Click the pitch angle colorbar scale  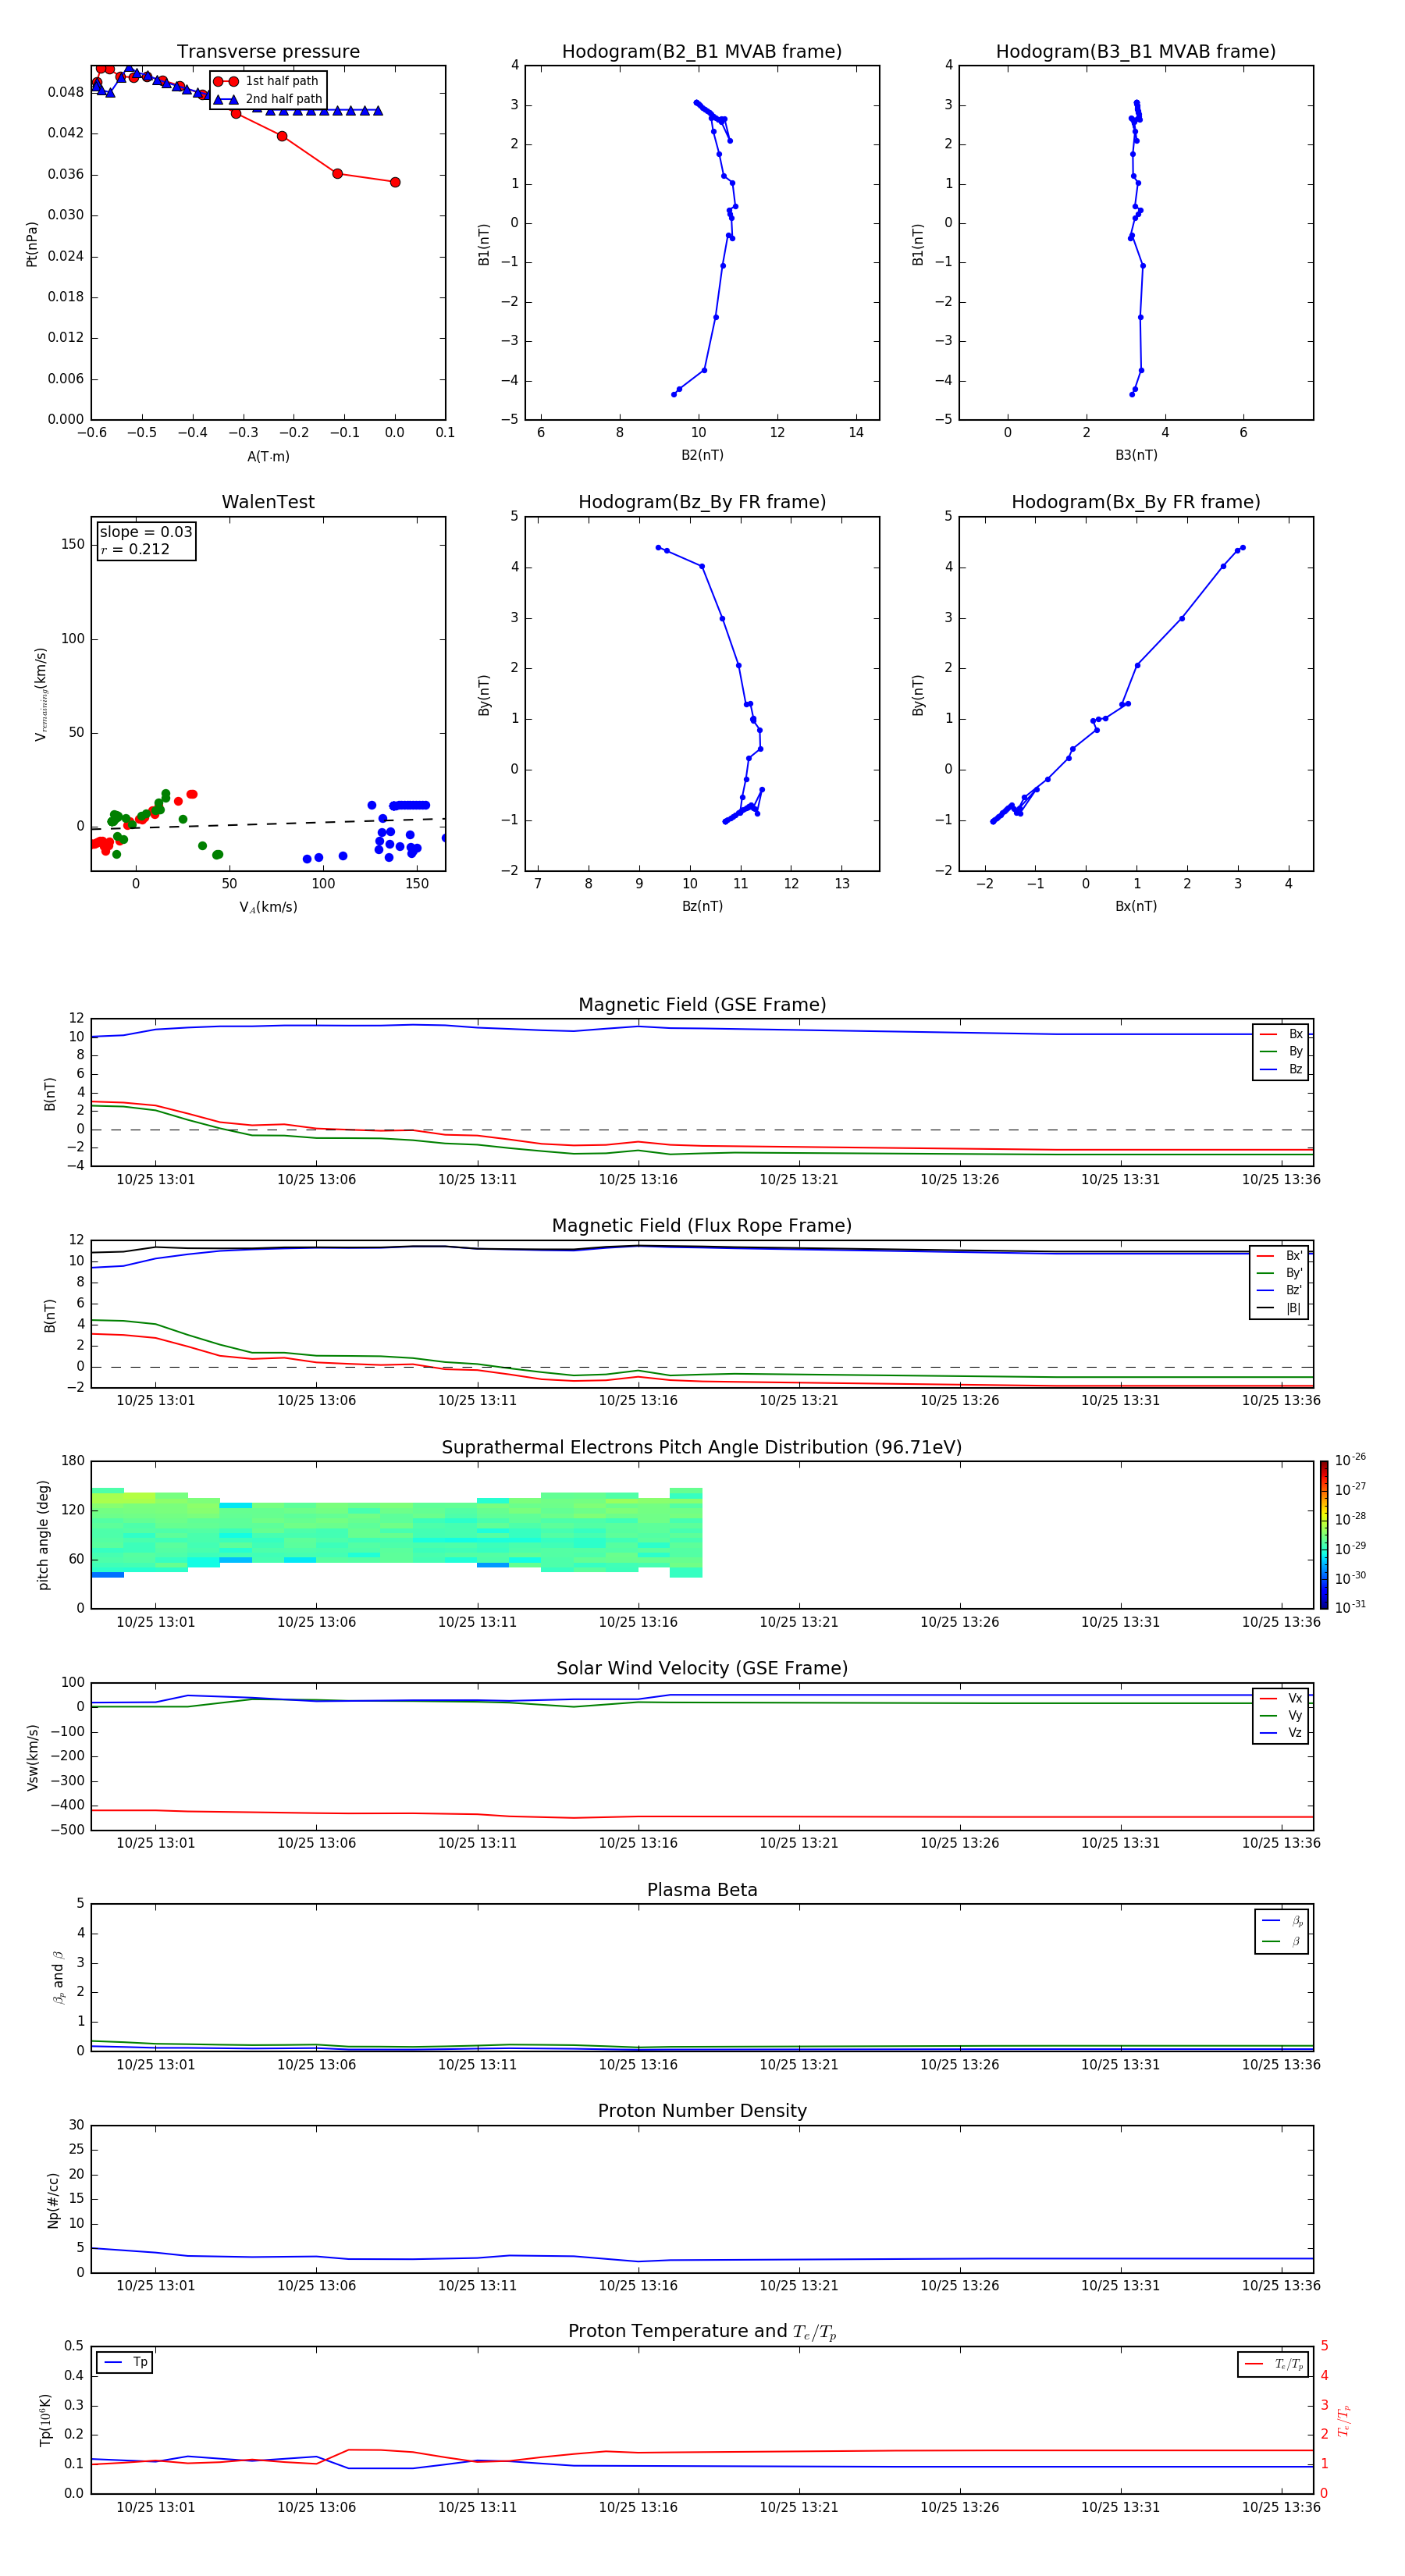1324,1535
